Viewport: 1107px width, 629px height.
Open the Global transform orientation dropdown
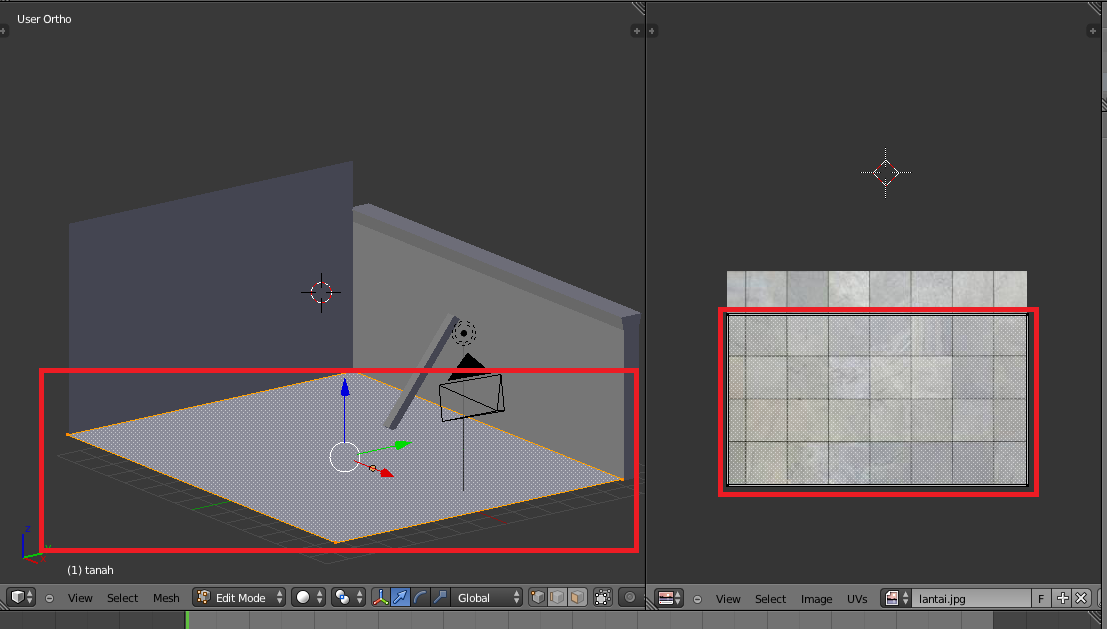(486, 597)
